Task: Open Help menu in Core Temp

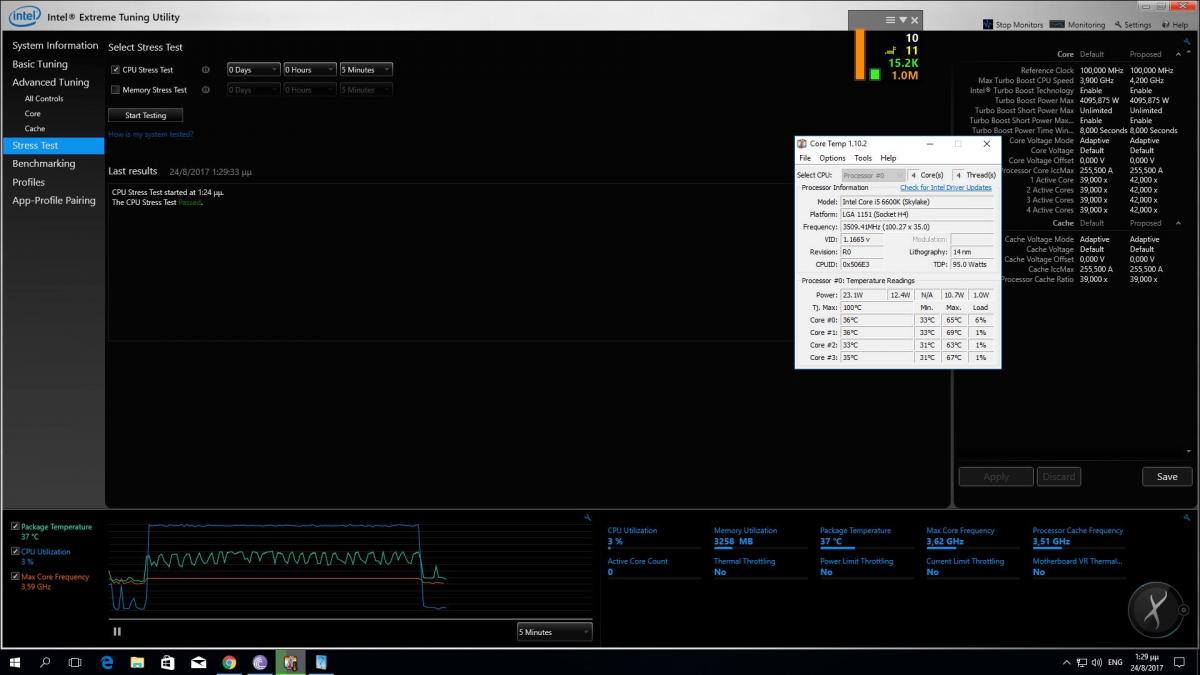Action: [x=888, y=158]
